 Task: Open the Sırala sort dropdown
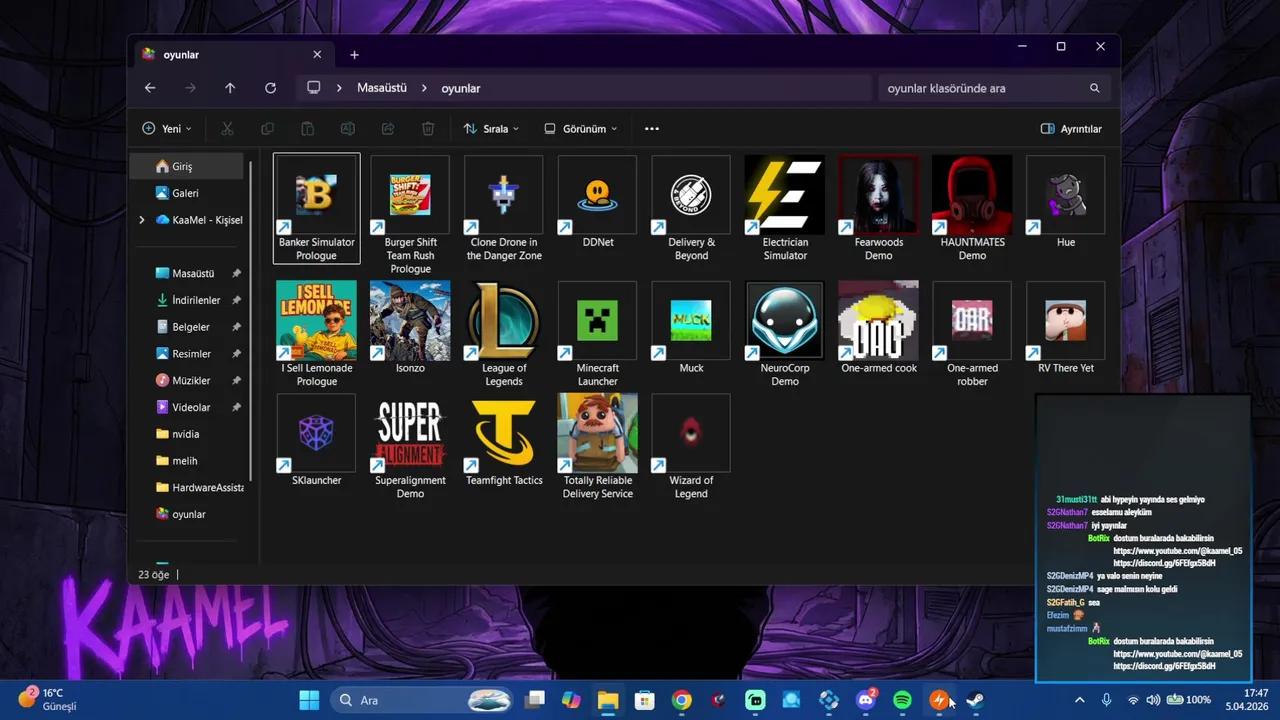tap(491, 129)
